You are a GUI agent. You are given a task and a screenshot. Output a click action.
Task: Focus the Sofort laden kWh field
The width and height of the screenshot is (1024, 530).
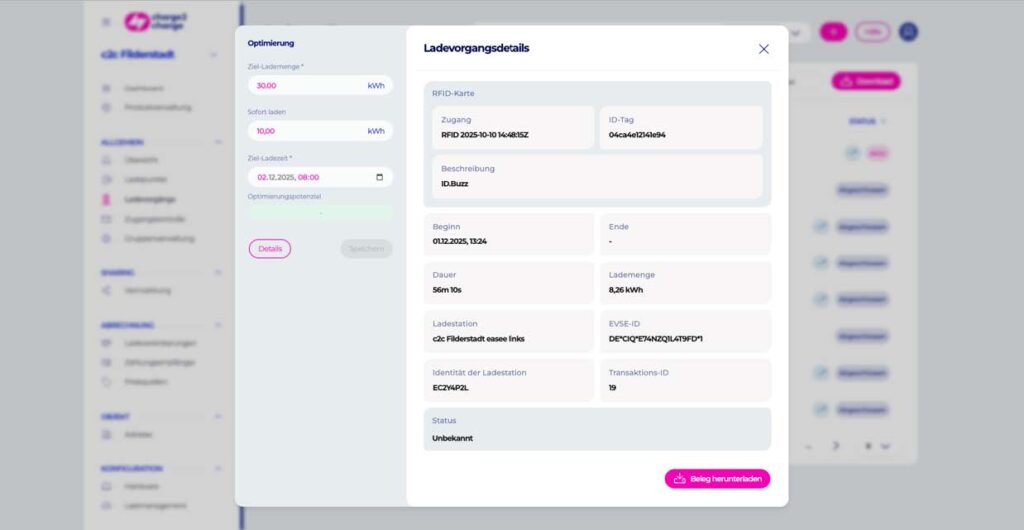tap(320, 131)
